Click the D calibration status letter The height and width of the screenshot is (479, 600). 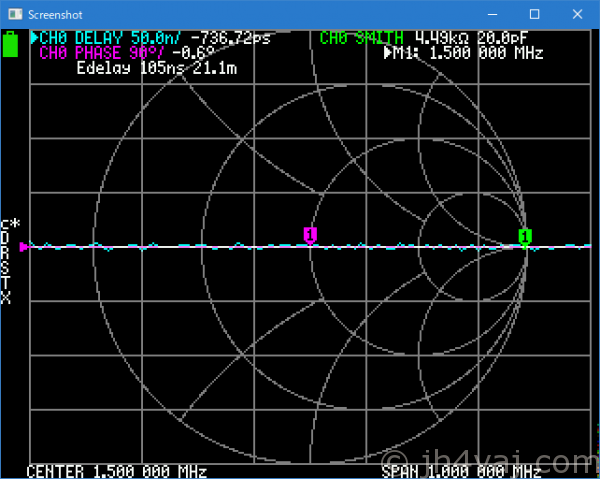pyautogui.click(x=6, y=240)
